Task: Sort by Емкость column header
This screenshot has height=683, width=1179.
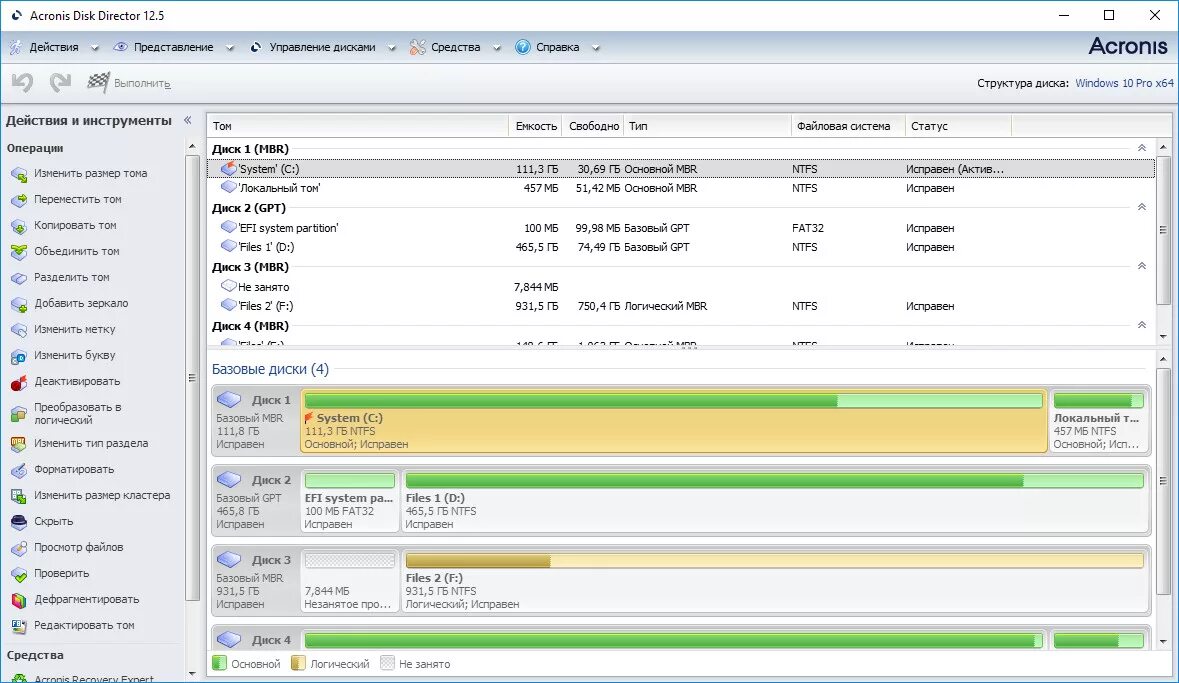Action: click(x=536, y=126)
